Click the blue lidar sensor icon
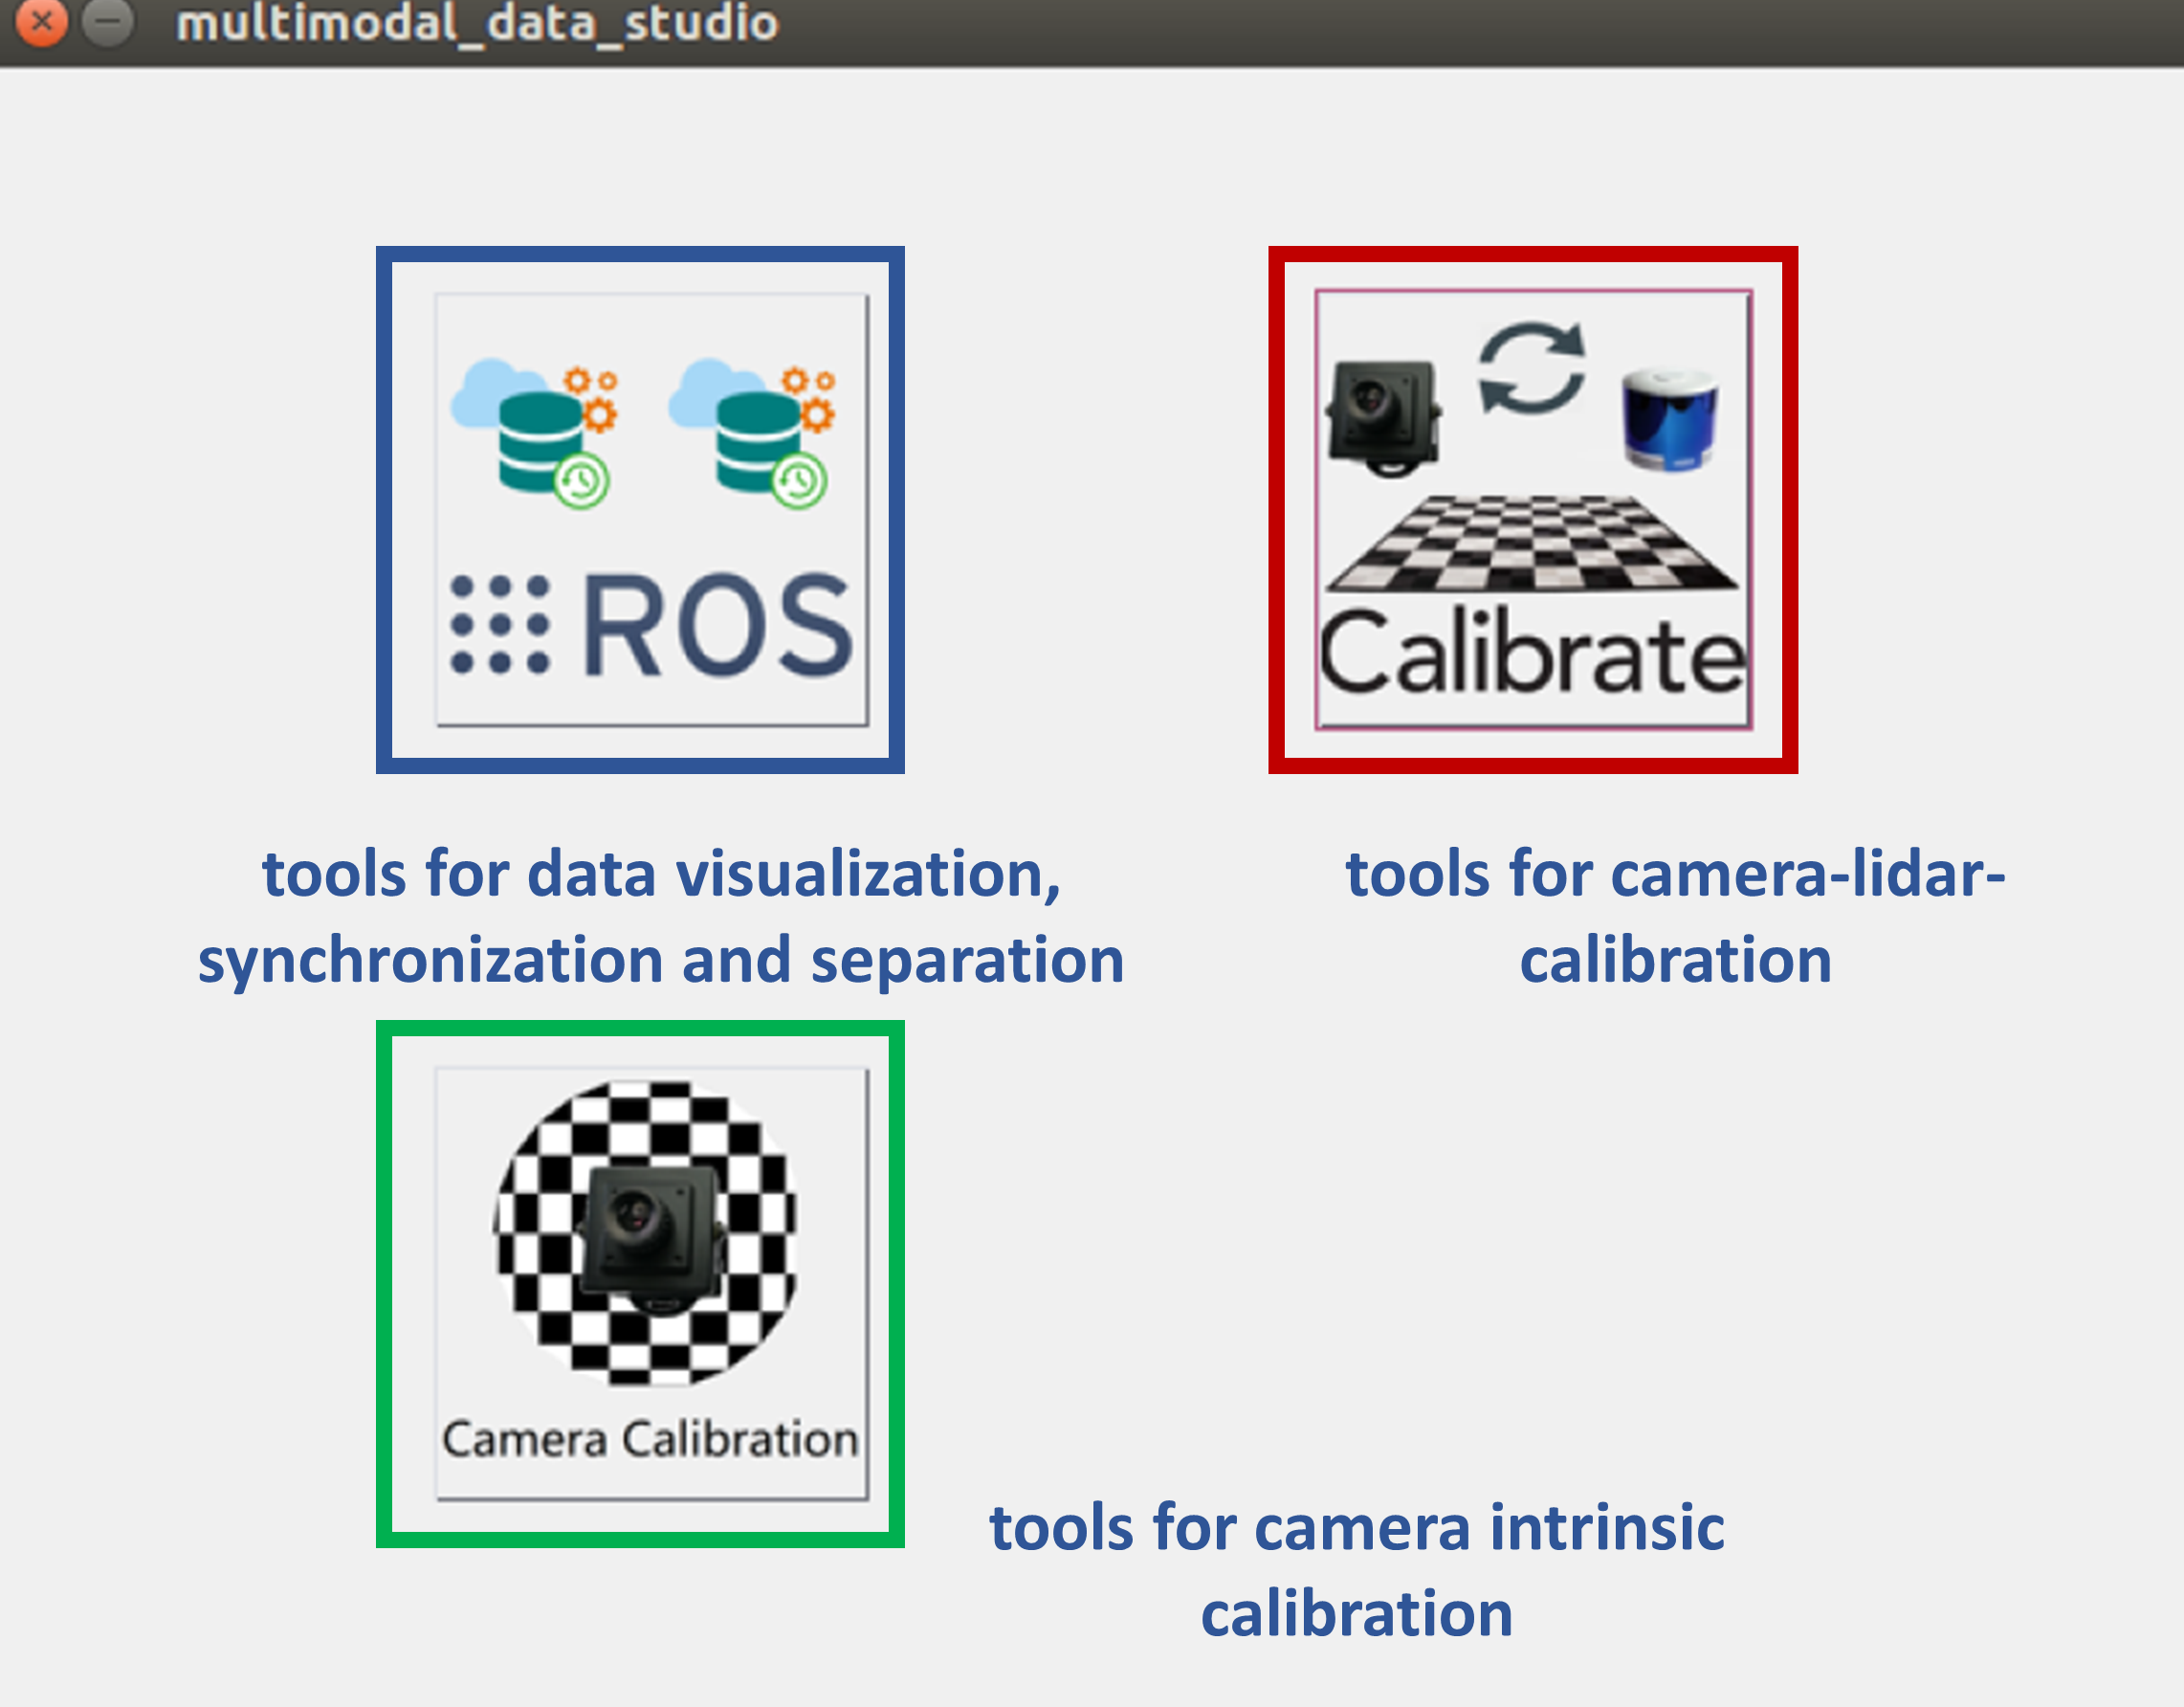The image size is (2184, 1707). [1669, 420]
